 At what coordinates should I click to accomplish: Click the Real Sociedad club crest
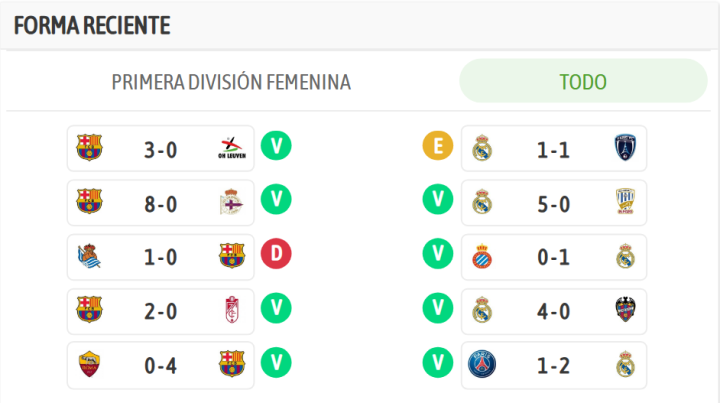tap(89, 257)
